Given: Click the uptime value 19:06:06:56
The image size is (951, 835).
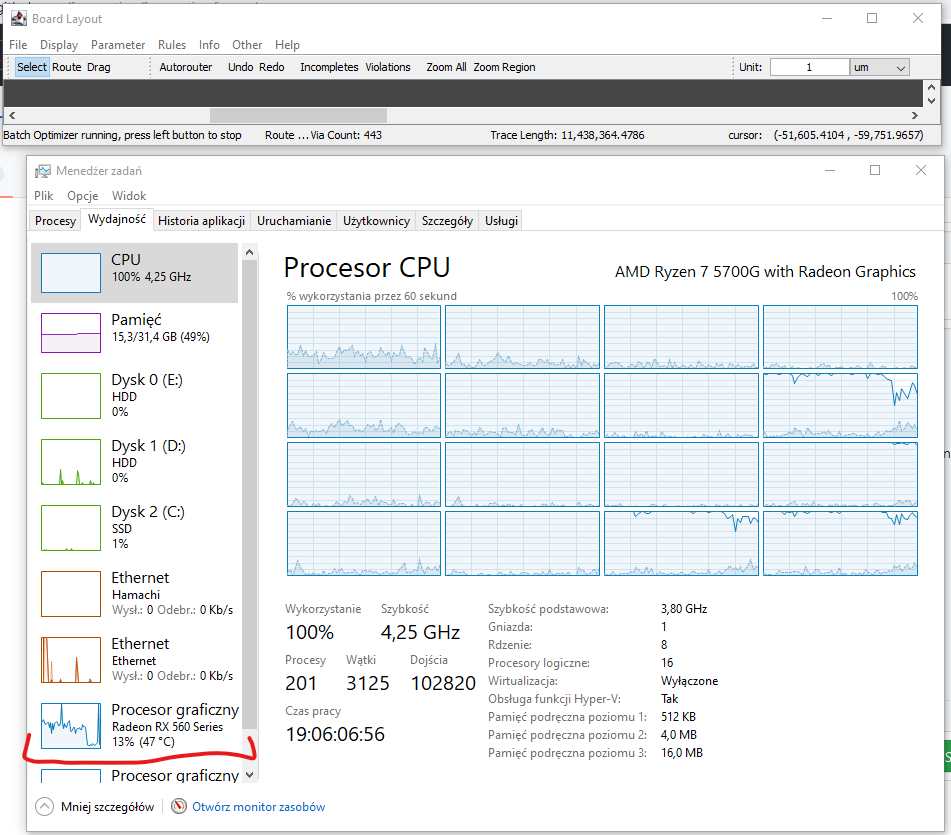Looking at the screenshot, I should click(335, 734).
